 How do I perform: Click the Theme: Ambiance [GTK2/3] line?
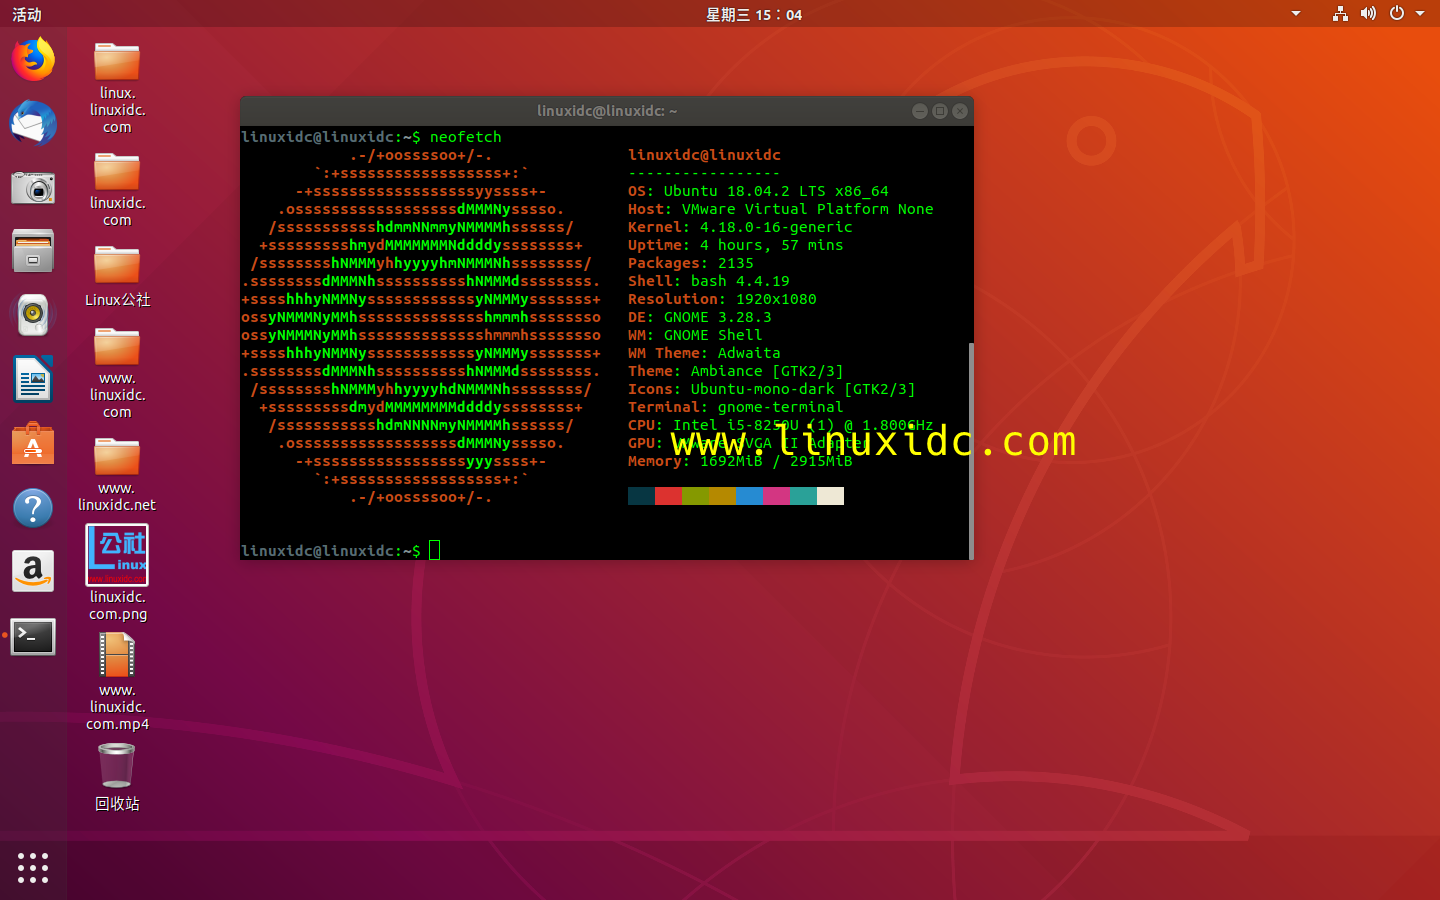point(736,371)
